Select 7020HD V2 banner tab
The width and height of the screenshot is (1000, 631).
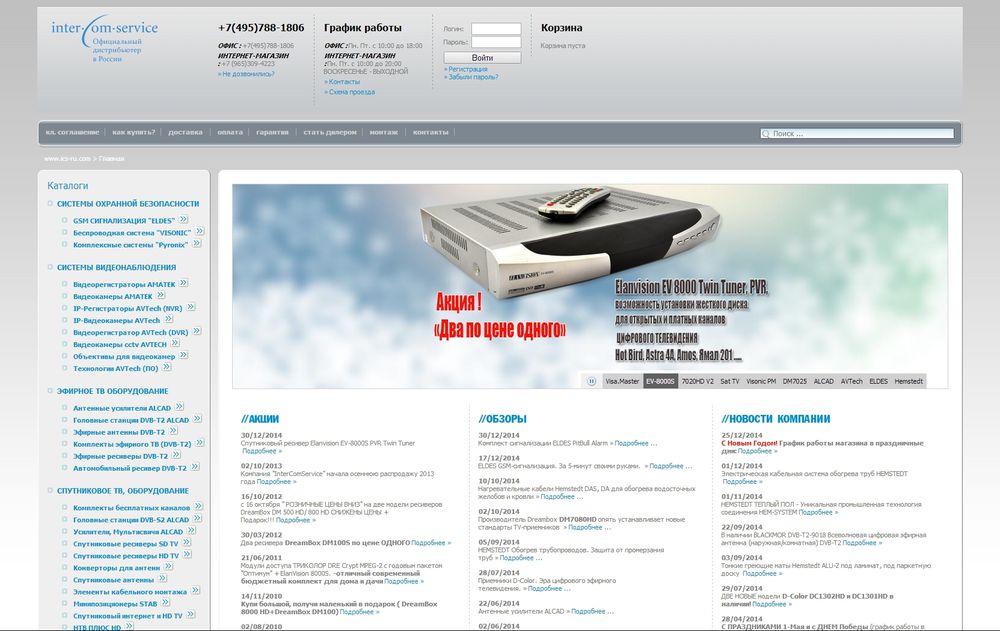(697, 382)
